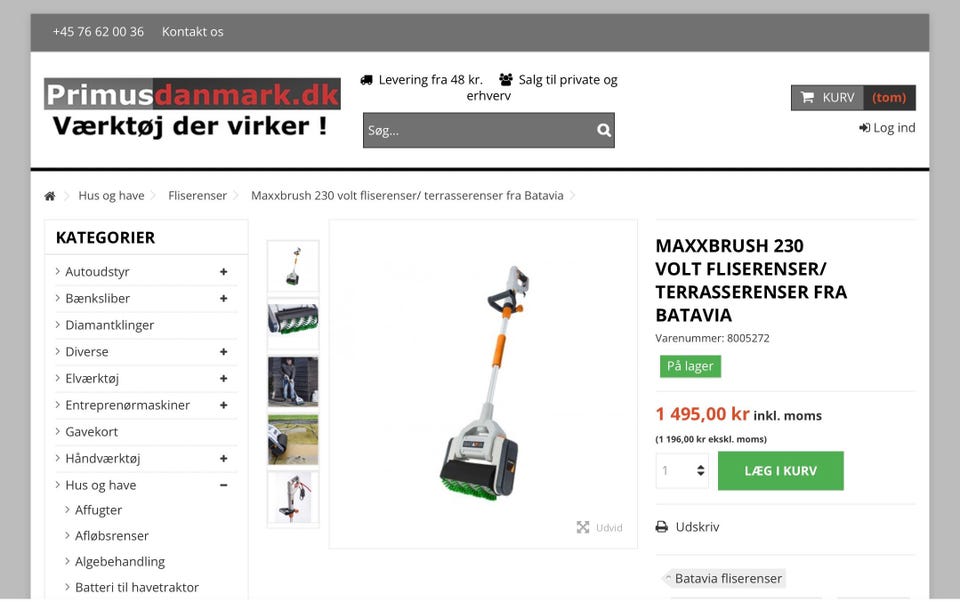This screenshot has width=960, height=602.
Task: Open Kontakt os in top bar
Action: [192, 32]
